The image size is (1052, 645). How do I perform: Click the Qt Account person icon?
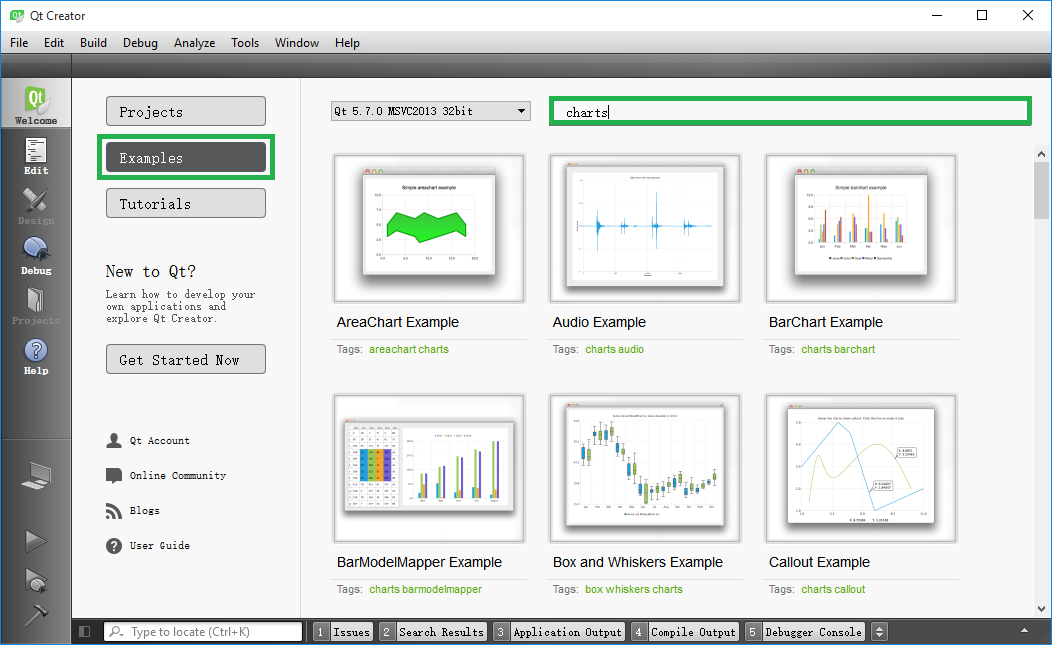(x=113, y=440)
